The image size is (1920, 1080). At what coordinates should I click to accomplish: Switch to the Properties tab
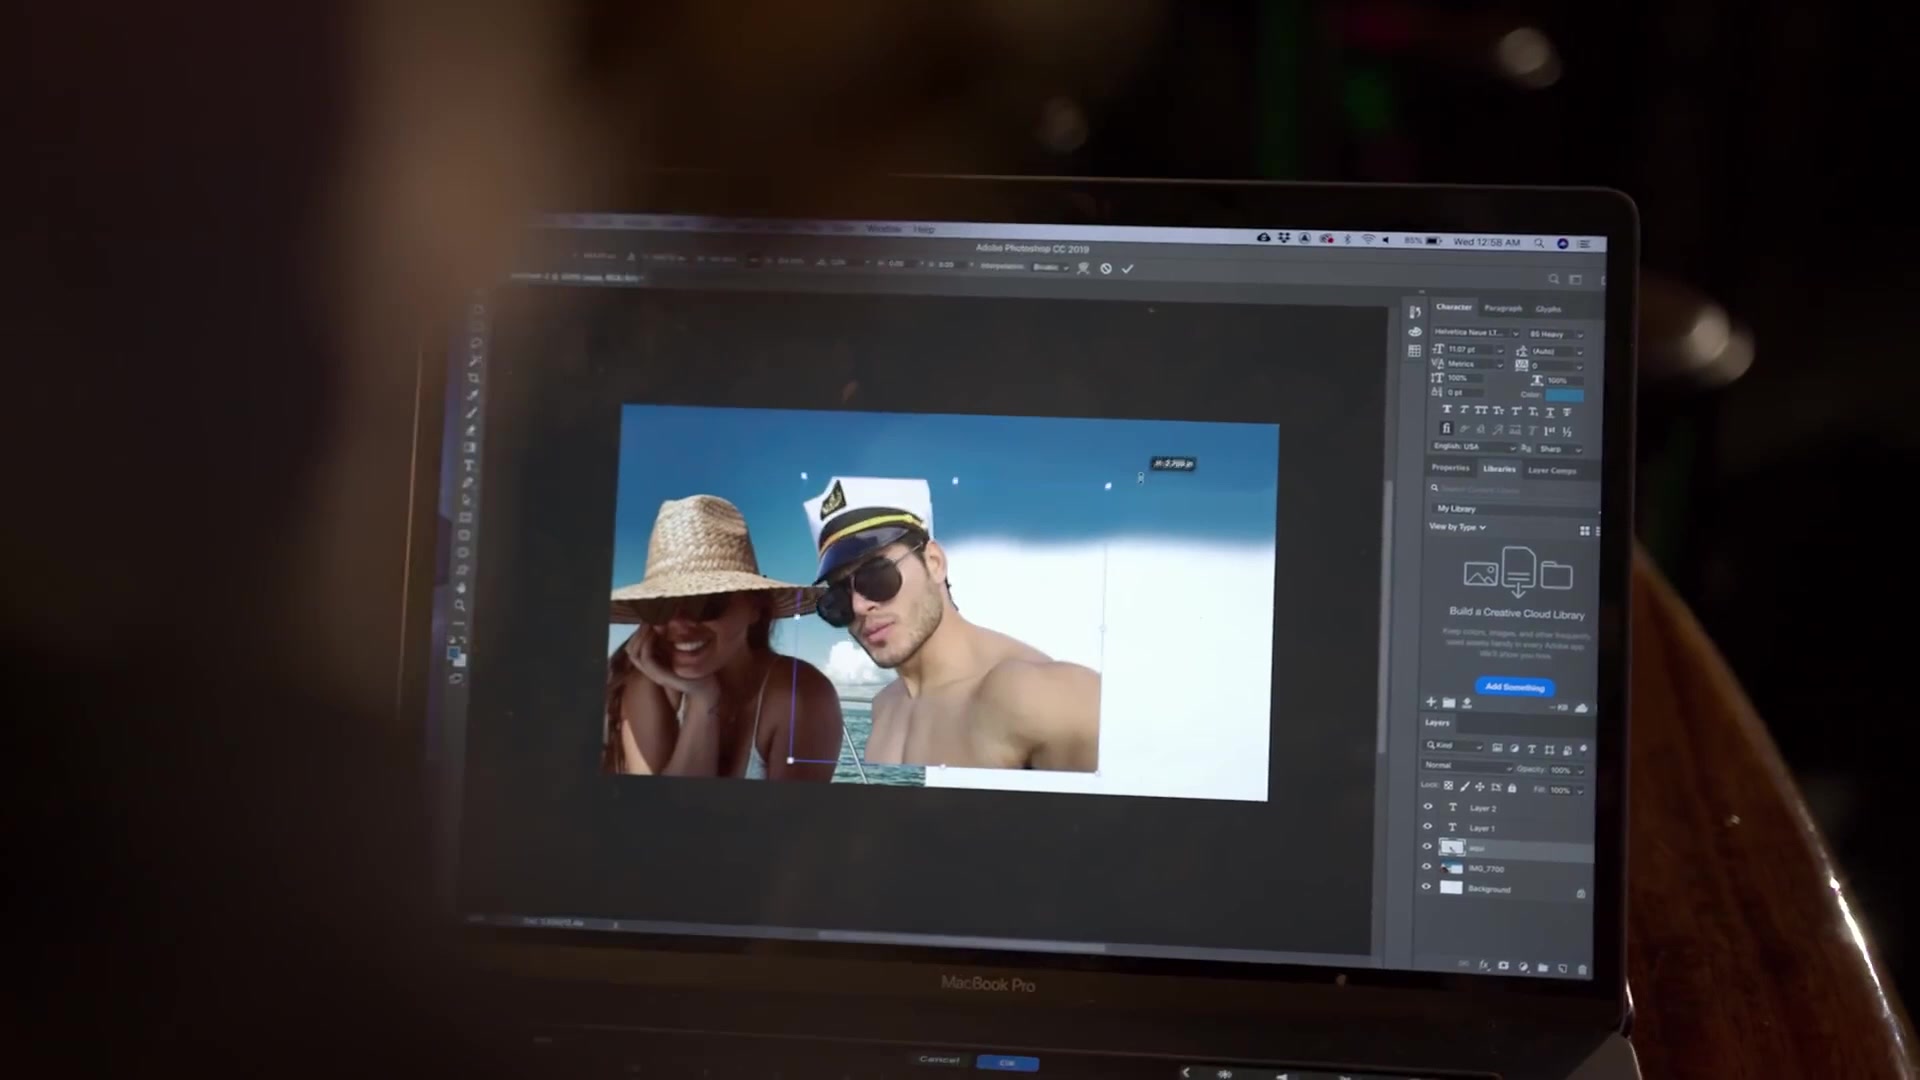coord(1450,468)
